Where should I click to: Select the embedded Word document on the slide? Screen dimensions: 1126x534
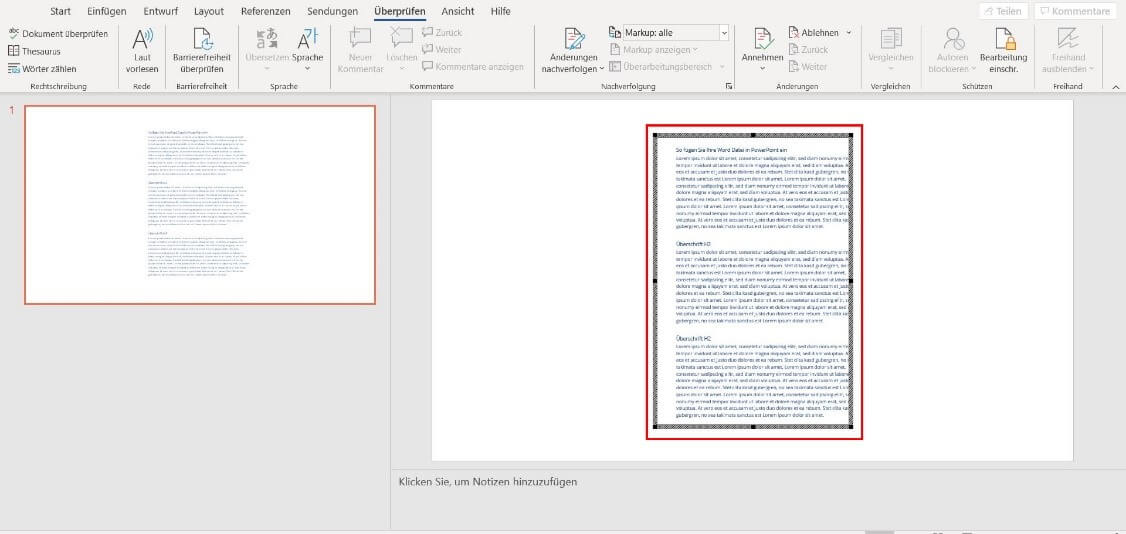(753, 281)
